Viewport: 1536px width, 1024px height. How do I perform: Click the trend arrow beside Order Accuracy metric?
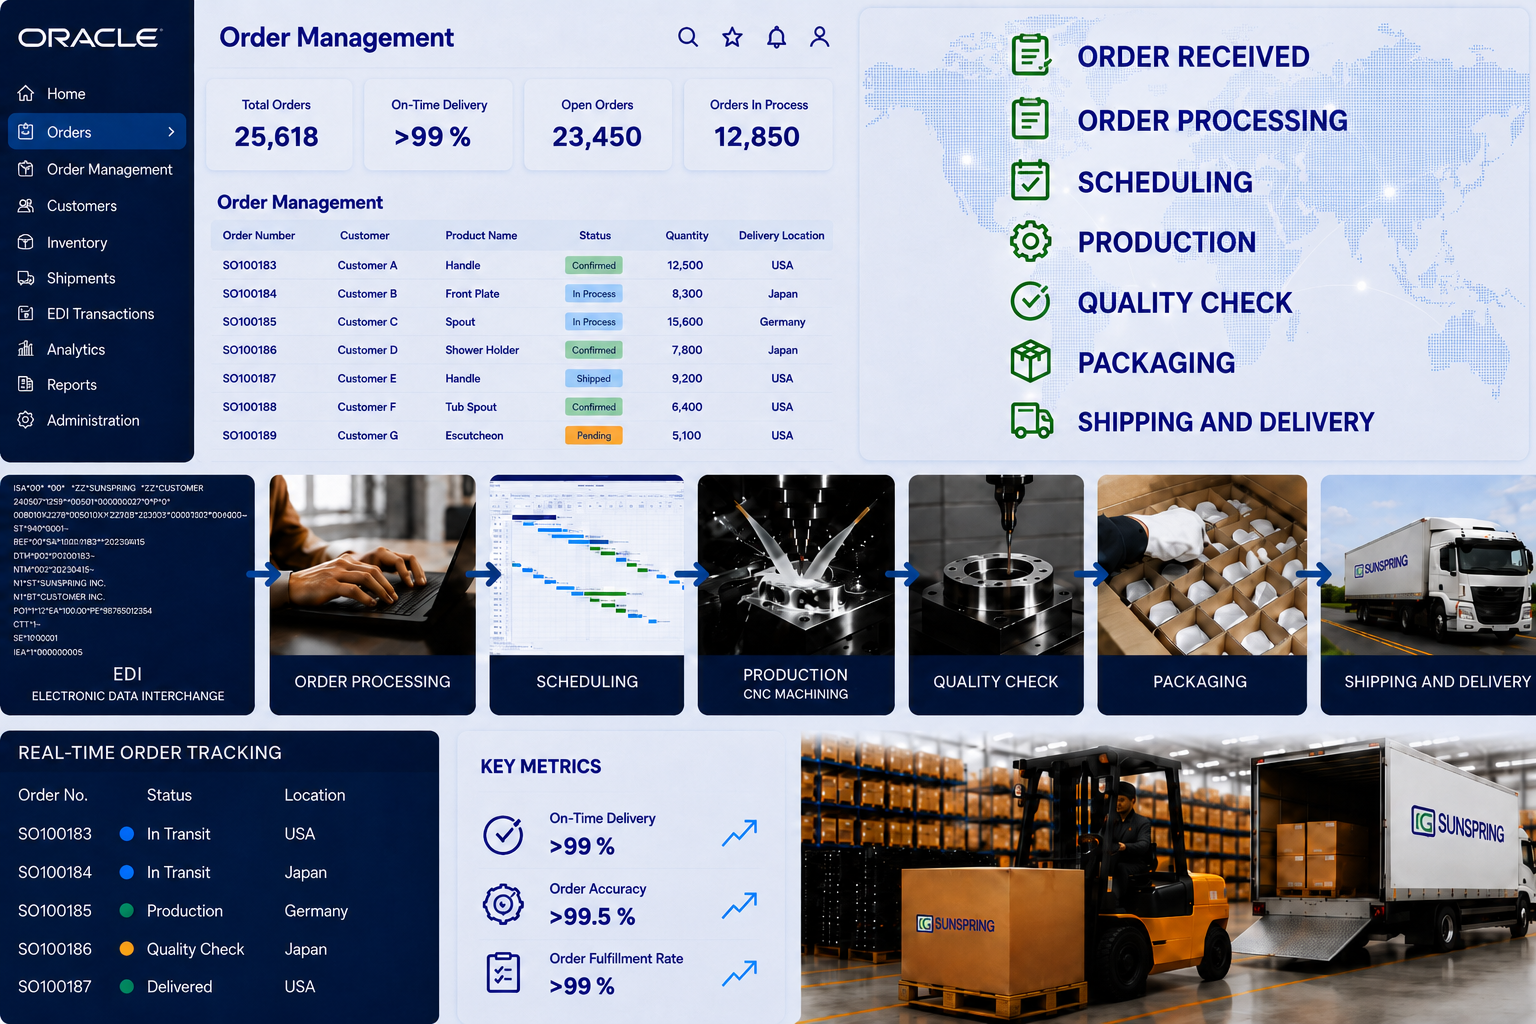(x=740, y=904)
